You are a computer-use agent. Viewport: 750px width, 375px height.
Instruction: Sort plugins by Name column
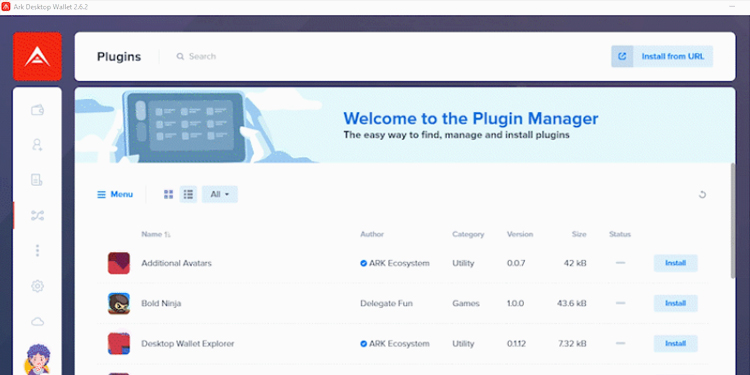(x=155, y=234)
